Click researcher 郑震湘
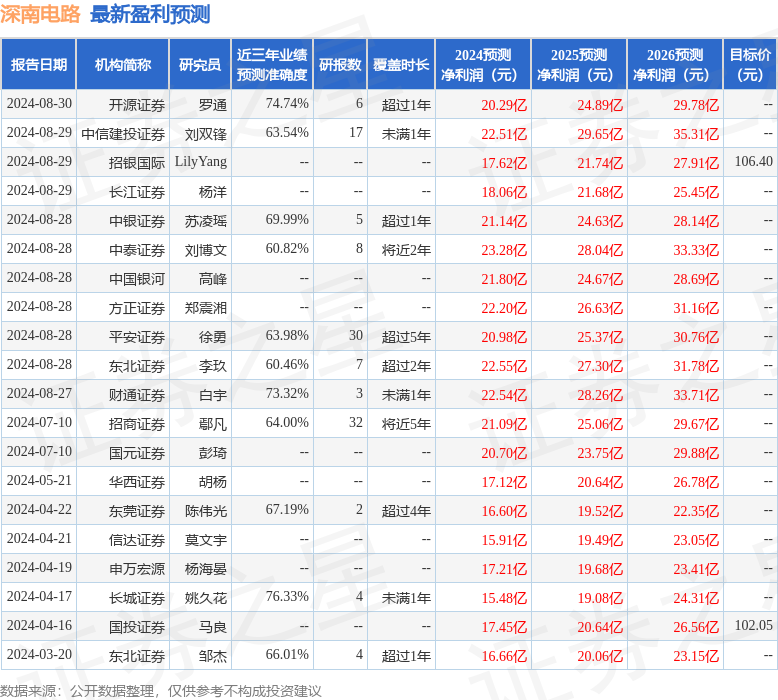This screenshot has width=778, height=700. [206, 308]
